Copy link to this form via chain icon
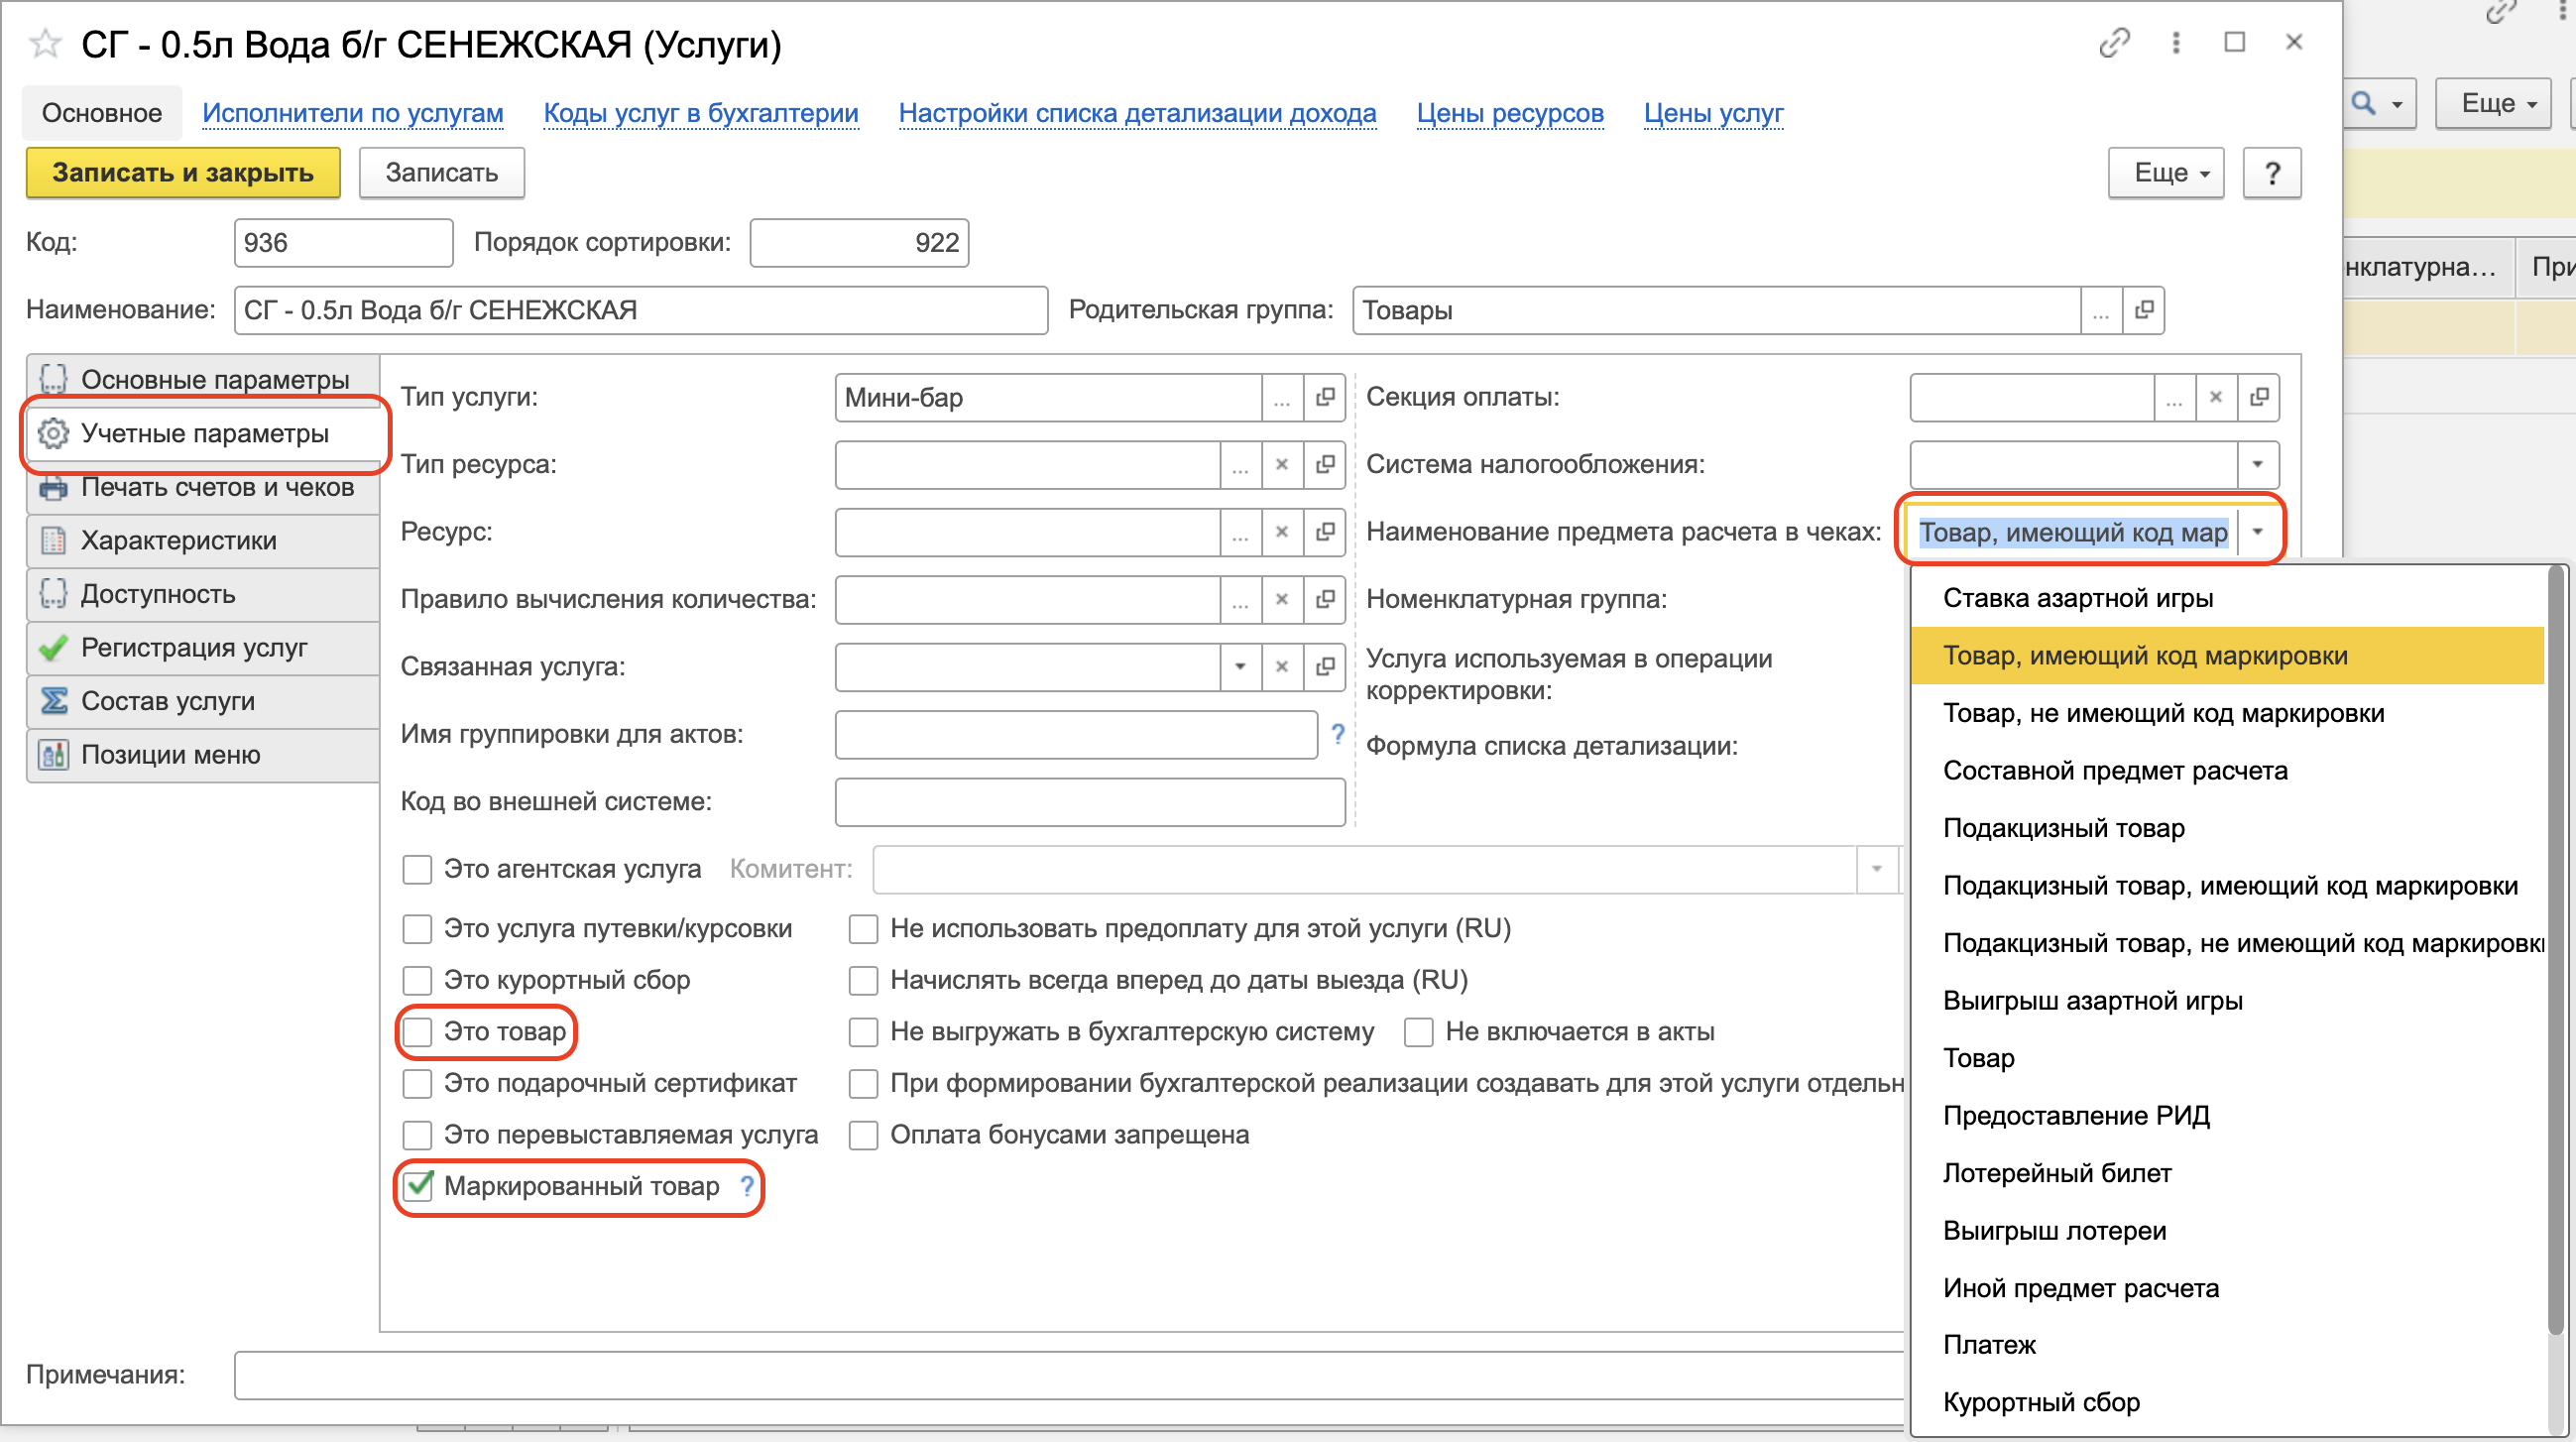The image size is (2576, 1442). tap(2114, 43)
